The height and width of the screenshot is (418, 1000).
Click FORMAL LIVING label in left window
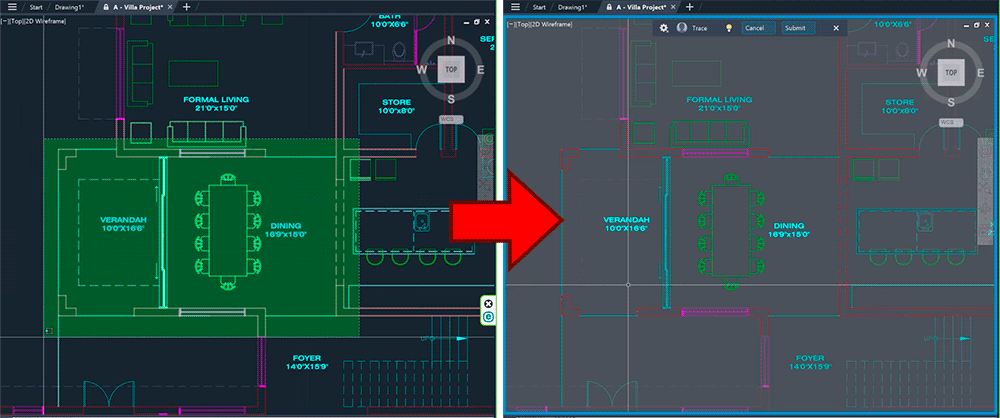tap(216, 103)
